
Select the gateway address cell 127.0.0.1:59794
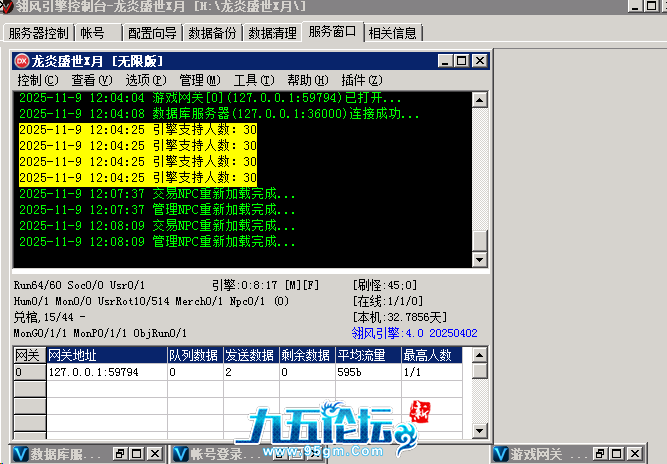coord(106,372)
